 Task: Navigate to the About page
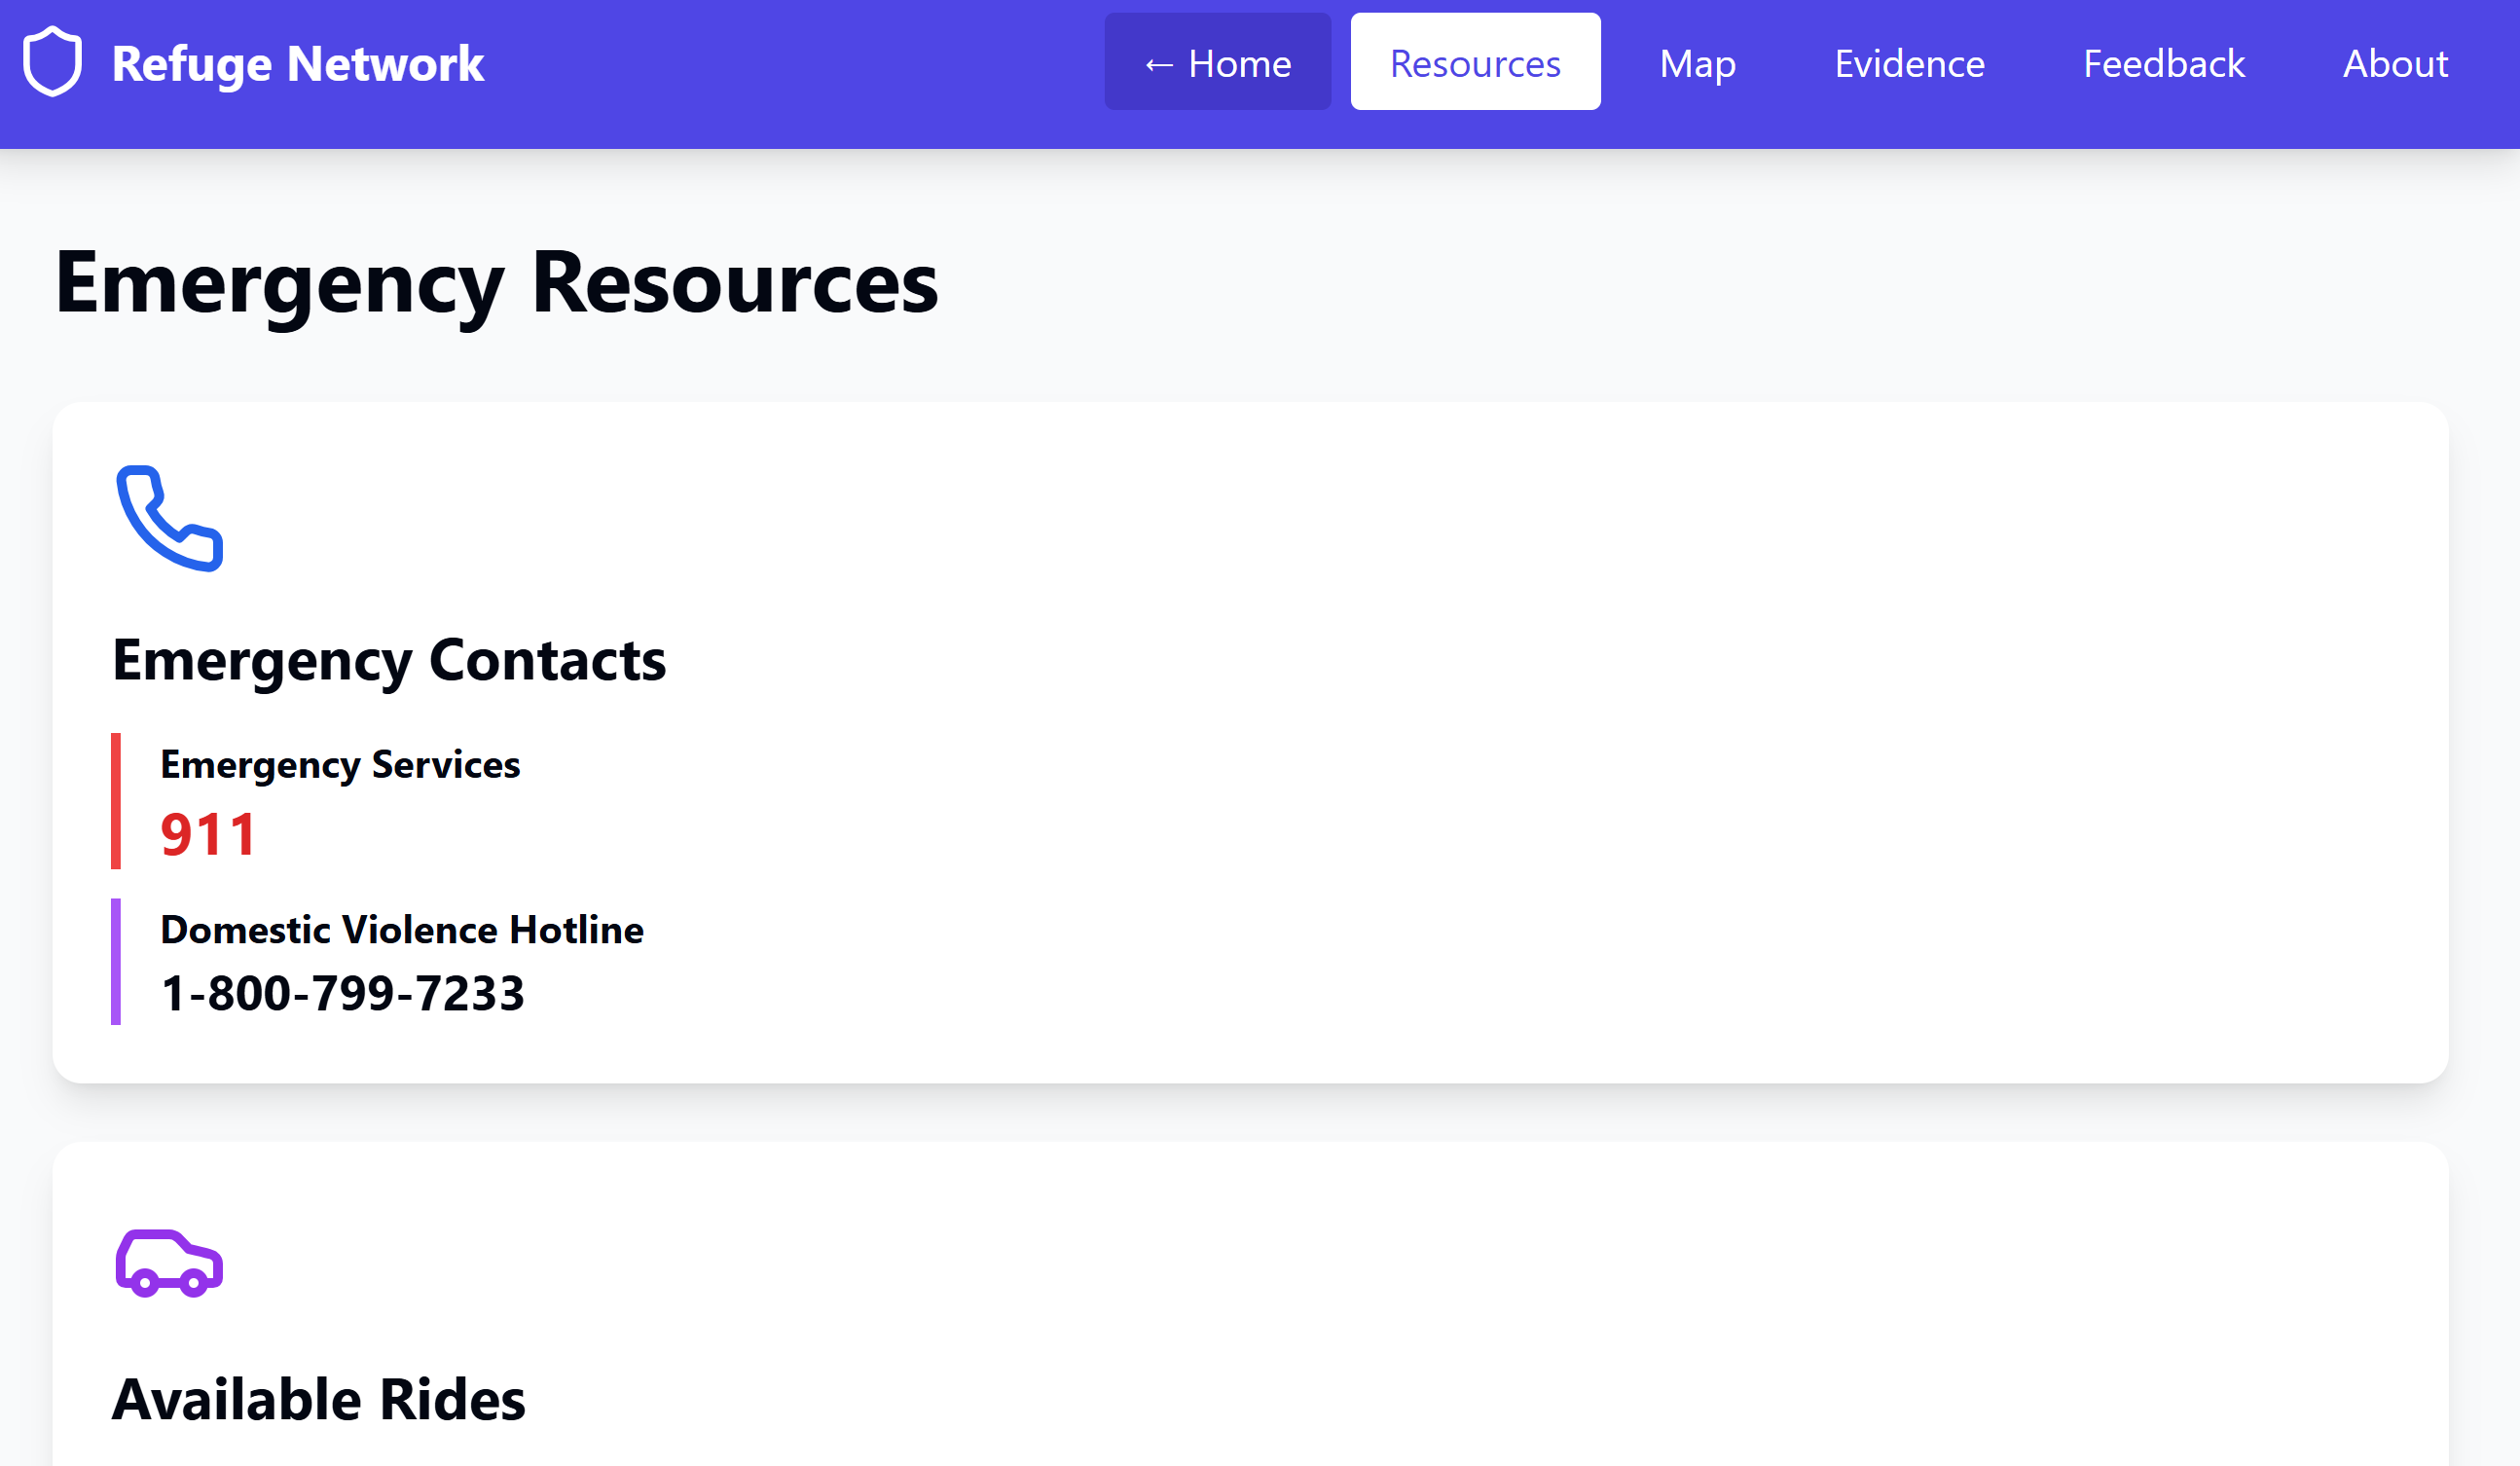2394,62
